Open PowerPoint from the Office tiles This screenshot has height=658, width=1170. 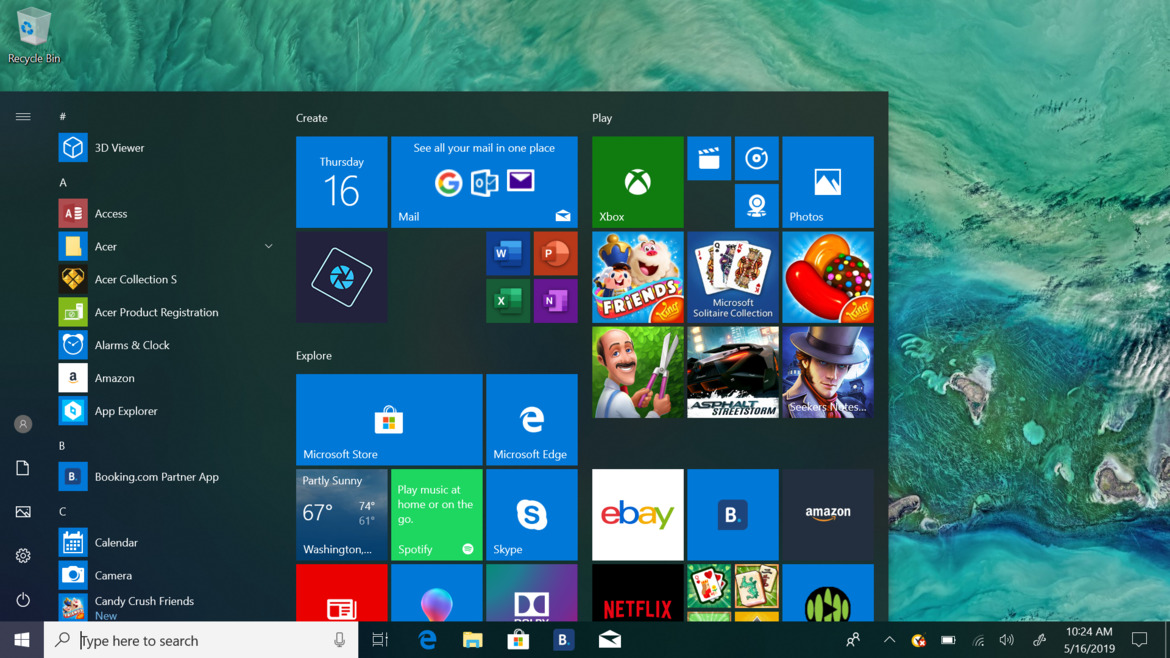555,254
